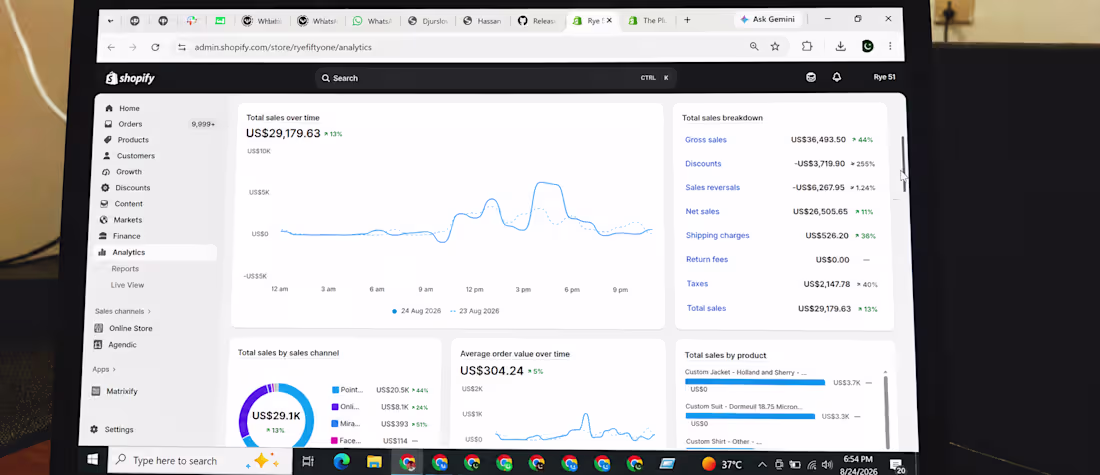
Task: Open the Shipping charges link
Action: pos(718,236)
